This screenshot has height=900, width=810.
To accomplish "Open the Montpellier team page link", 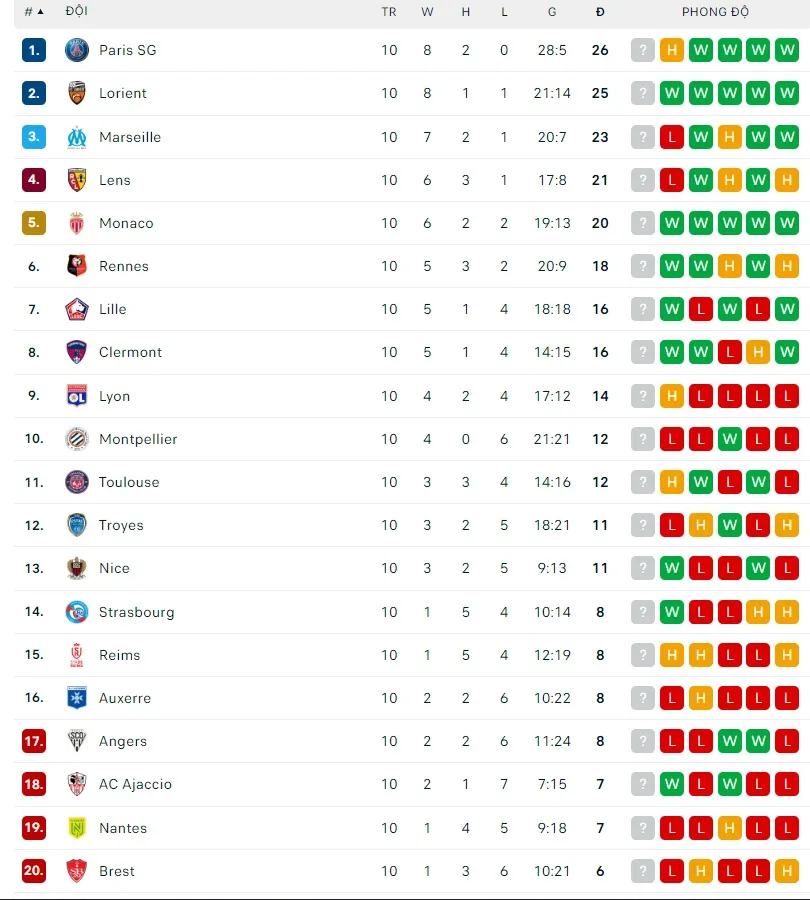I will [139, 439].
